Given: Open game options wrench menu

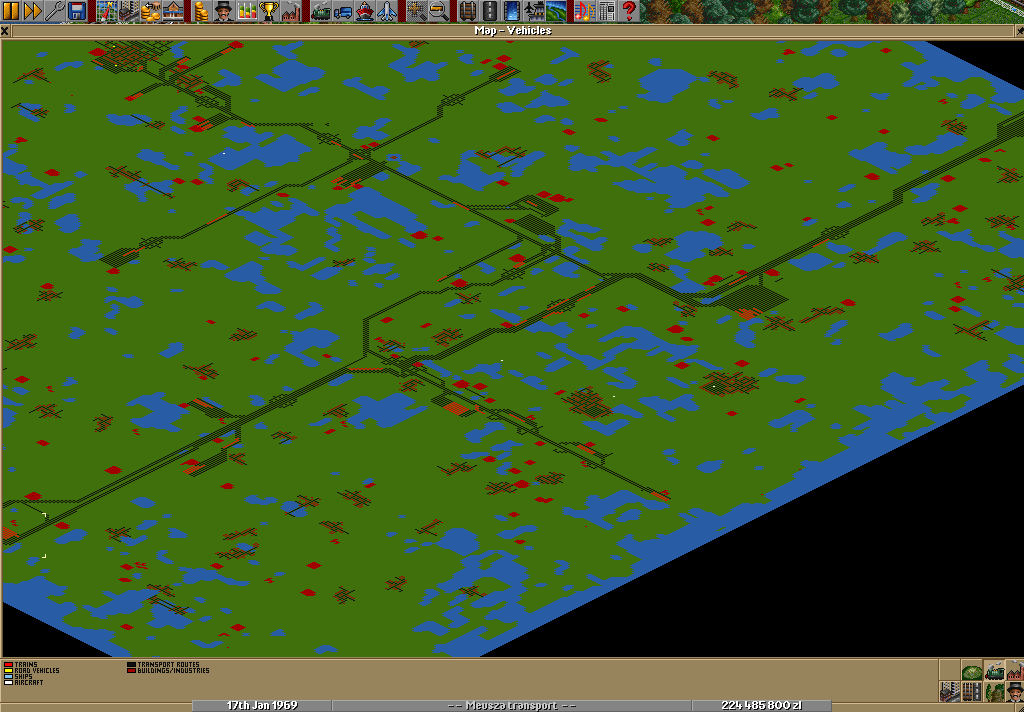Looking at the screenshot, I should (55, 11).
